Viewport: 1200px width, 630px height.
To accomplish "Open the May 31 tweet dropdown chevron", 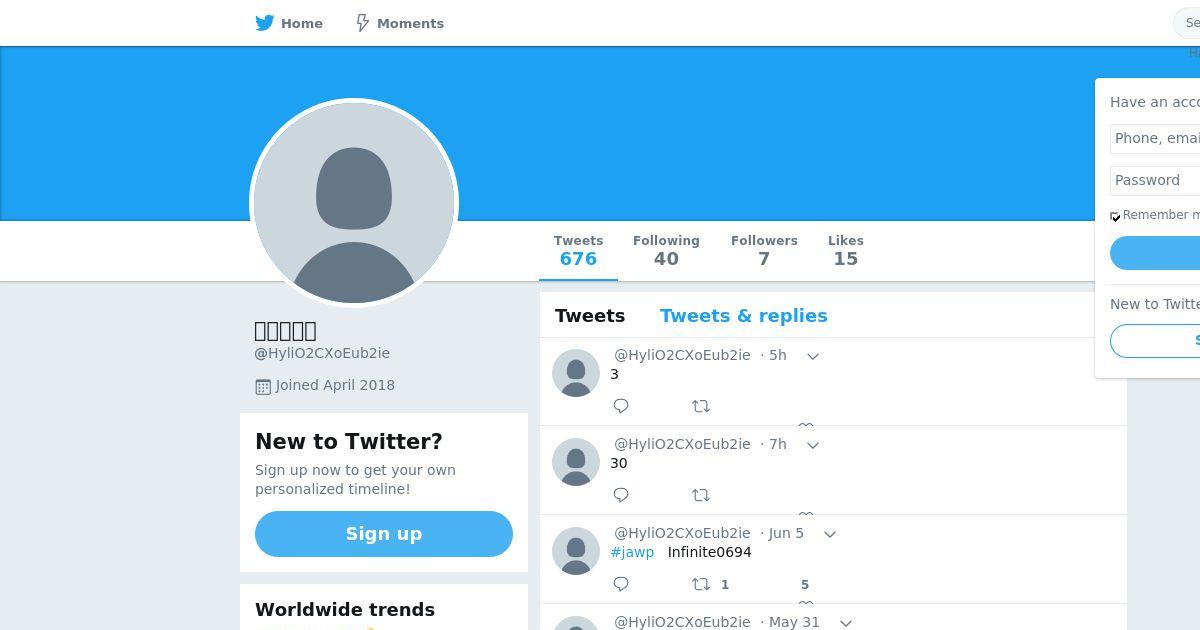I will (x=846, y=623).
